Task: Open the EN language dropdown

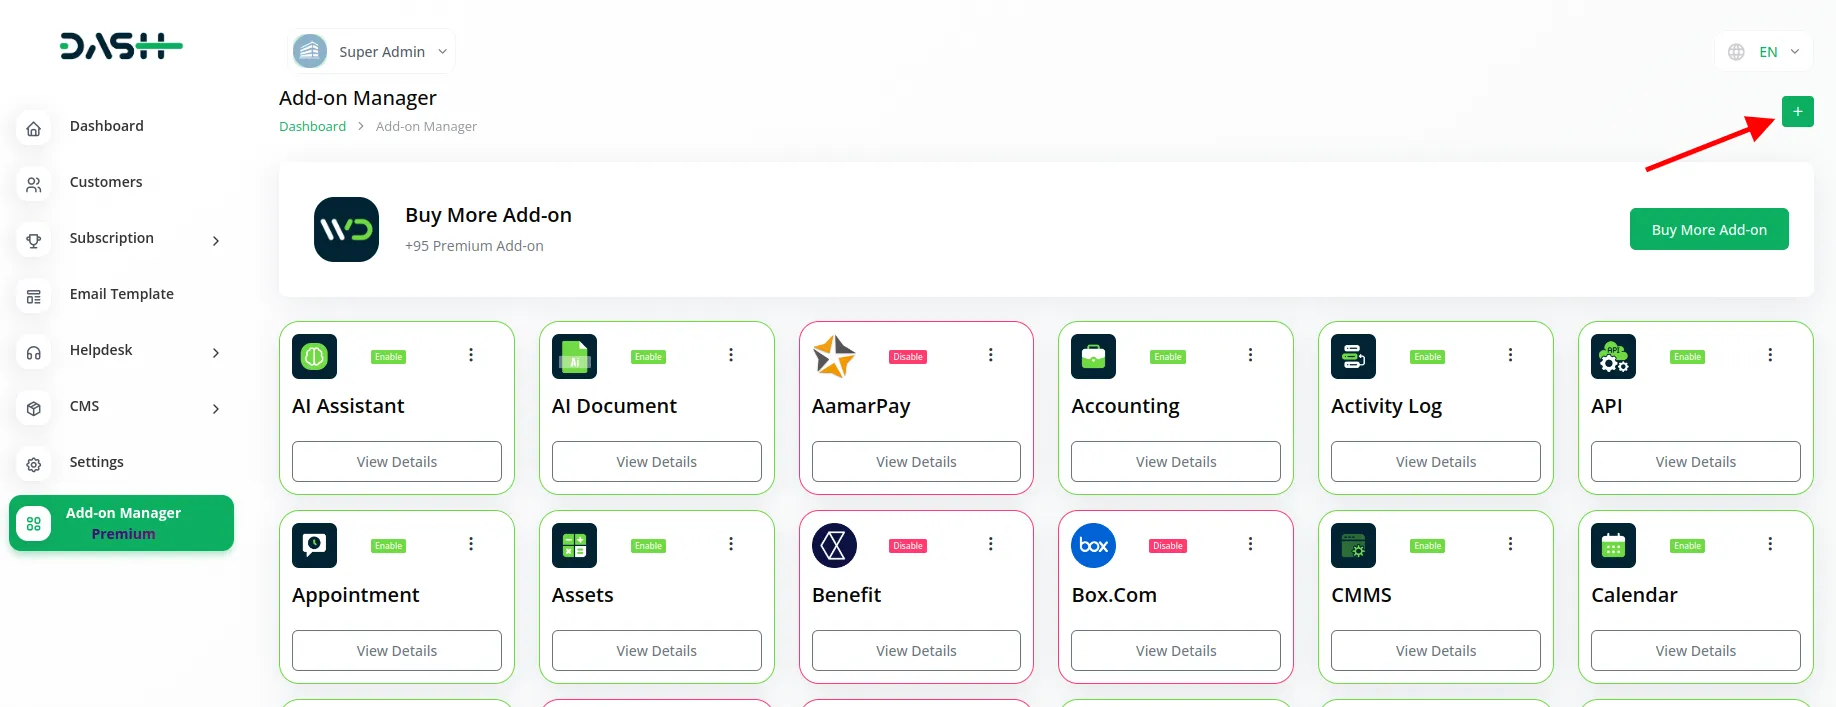Action: (1765, 52)
